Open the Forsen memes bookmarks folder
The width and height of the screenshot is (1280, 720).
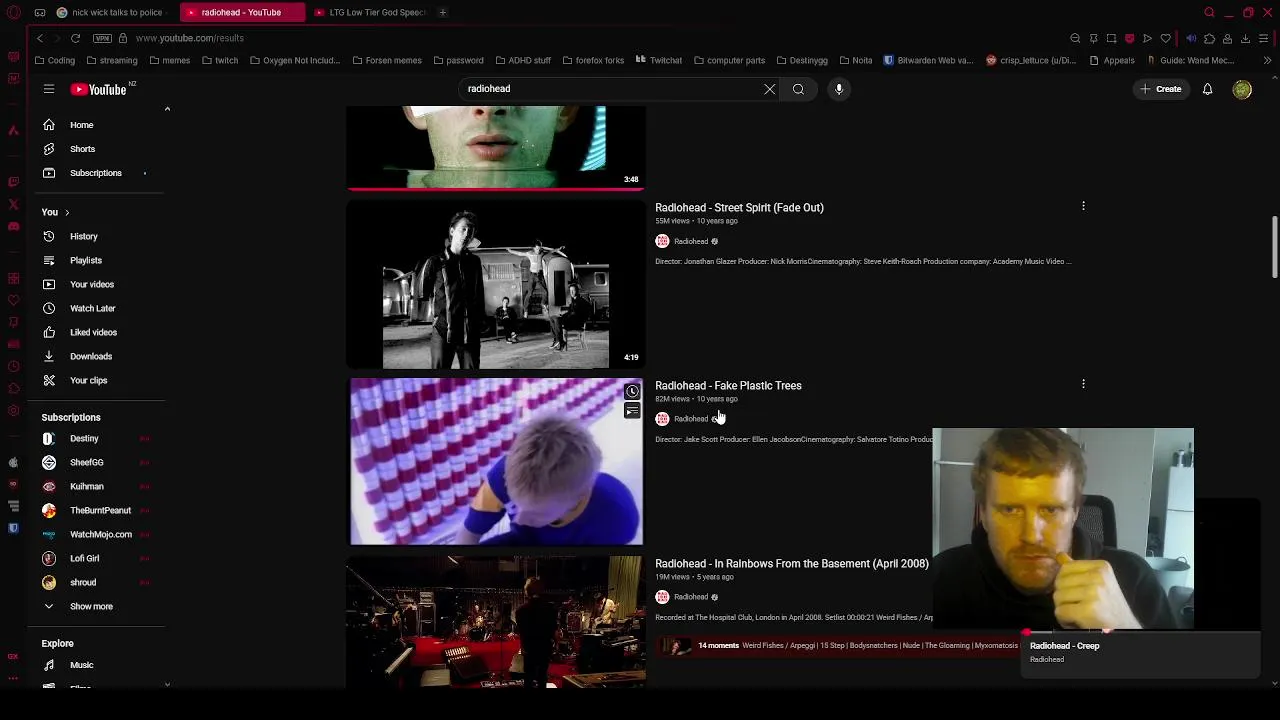(387, 60)
